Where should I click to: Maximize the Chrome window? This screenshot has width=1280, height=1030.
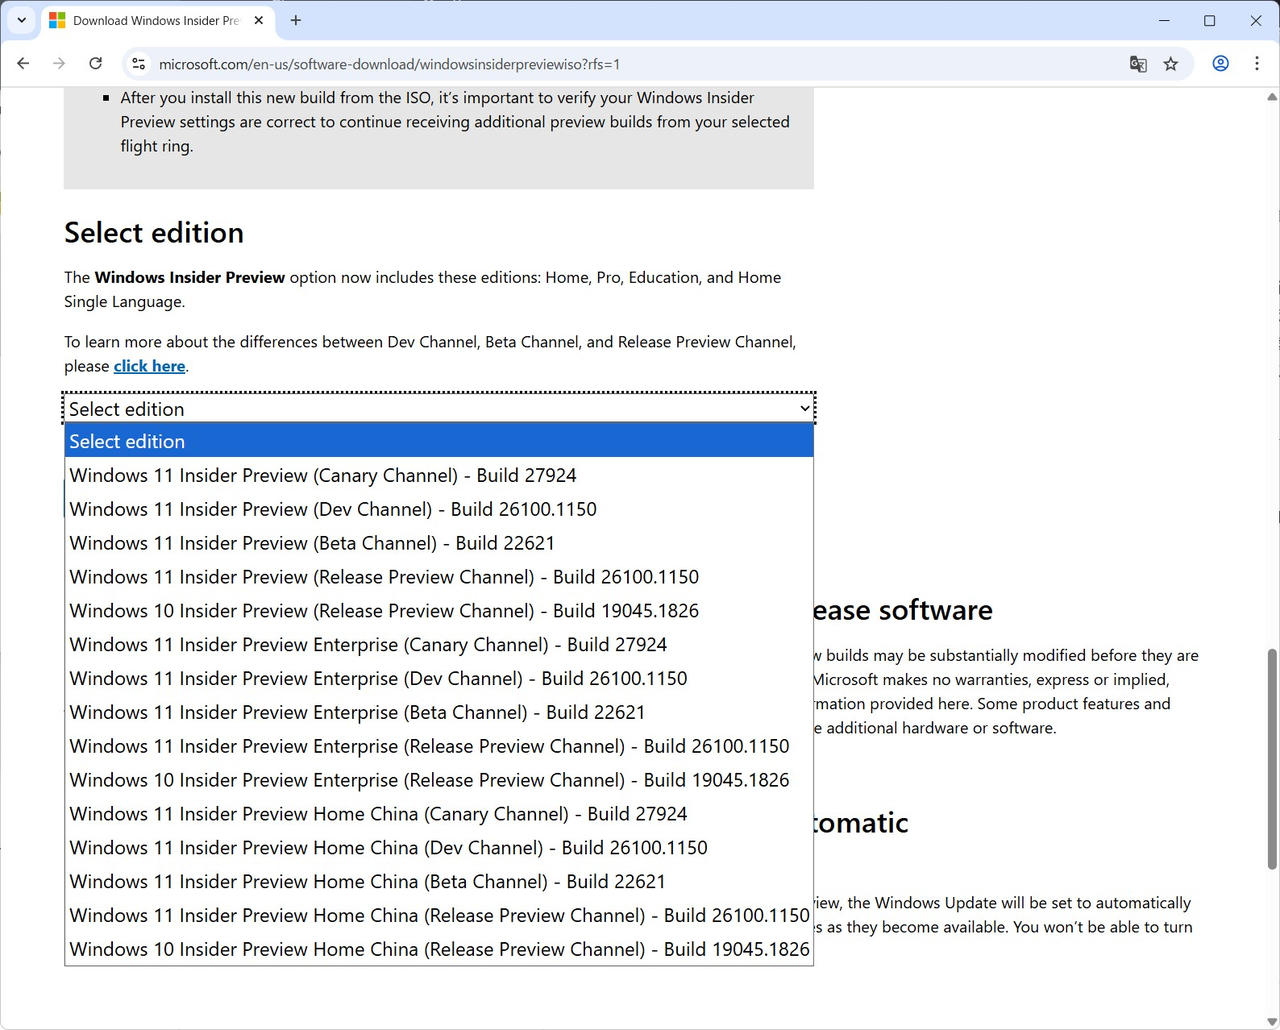point(1210,20)
